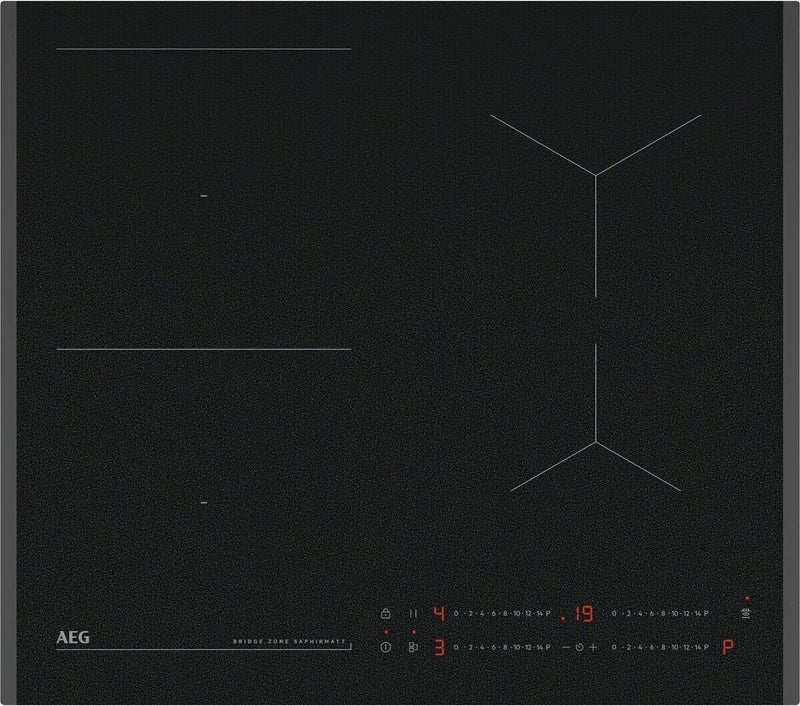This screenshot has width=800, height=706.
Task: Tap the pause symbol next to the lock
Action: pyautogui.click(x=411, y=613)
